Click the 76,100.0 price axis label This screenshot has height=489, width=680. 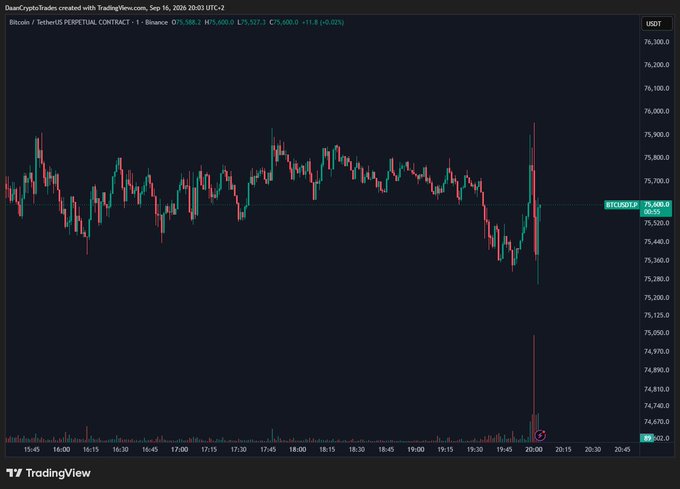point(656,88)
